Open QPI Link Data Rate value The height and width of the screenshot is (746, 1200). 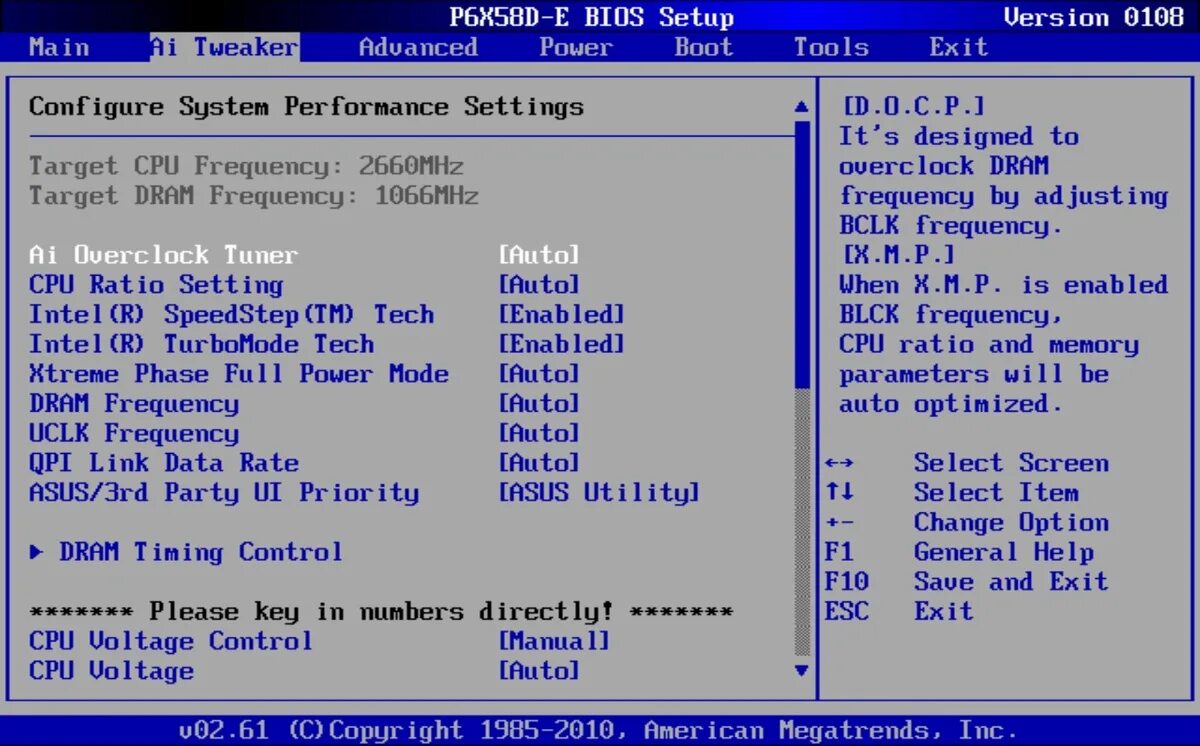click(x=539, y=463)
